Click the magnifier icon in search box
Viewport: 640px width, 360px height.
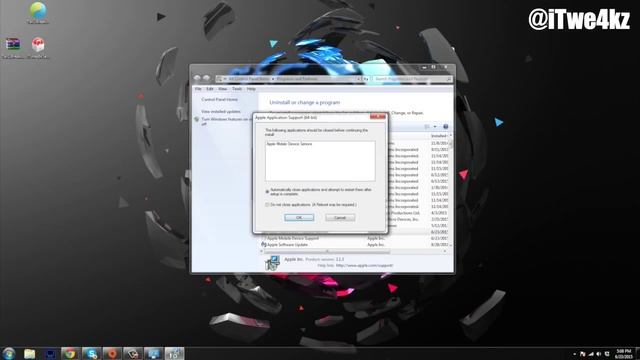click(x=448, y=79)
